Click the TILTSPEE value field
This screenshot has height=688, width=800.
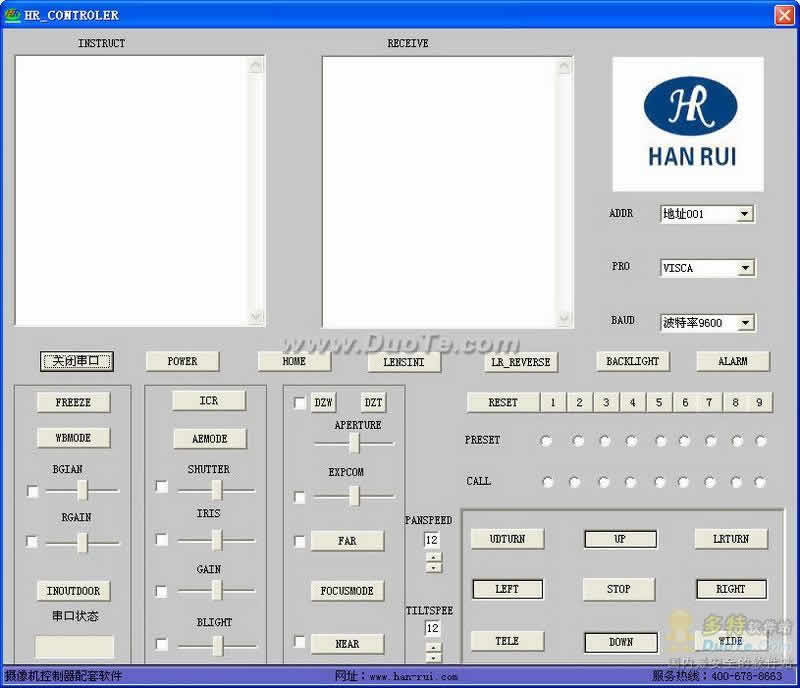click(x=432, y=628)
